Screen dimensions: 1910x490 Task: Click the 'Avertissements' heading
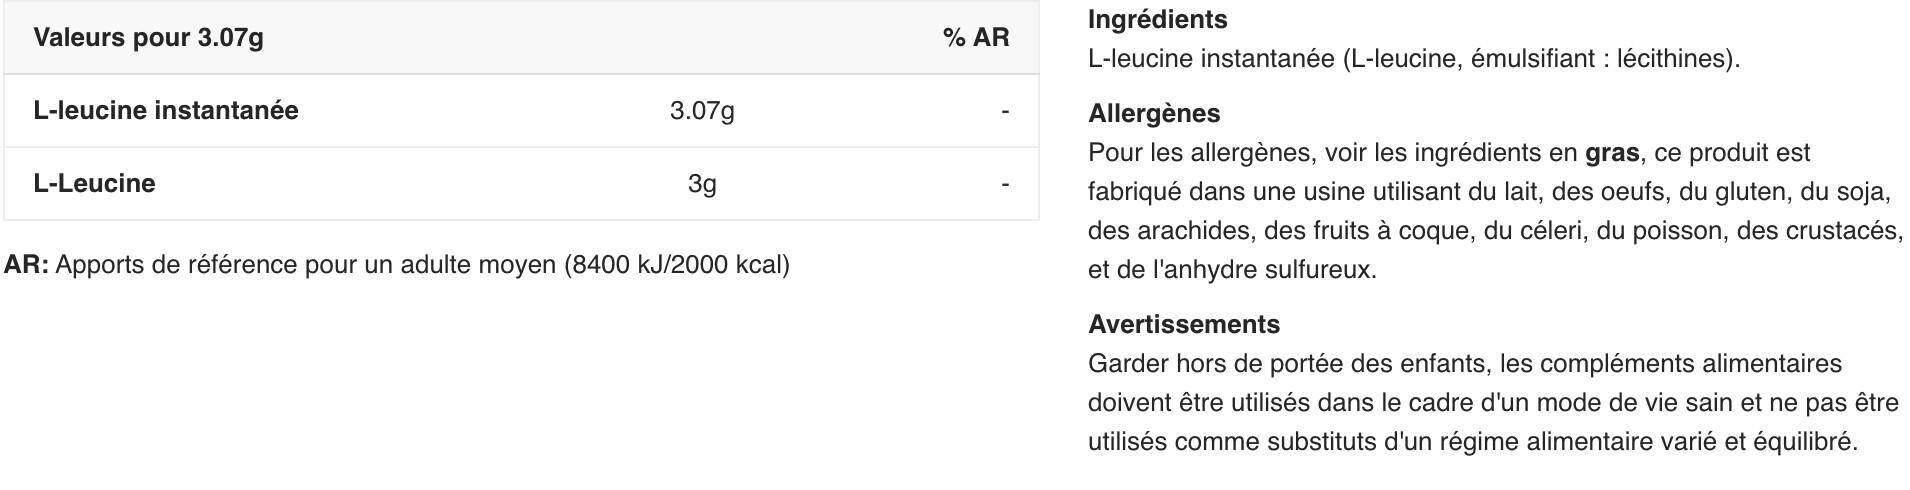pyautogui.click(x=1184, y=324)
